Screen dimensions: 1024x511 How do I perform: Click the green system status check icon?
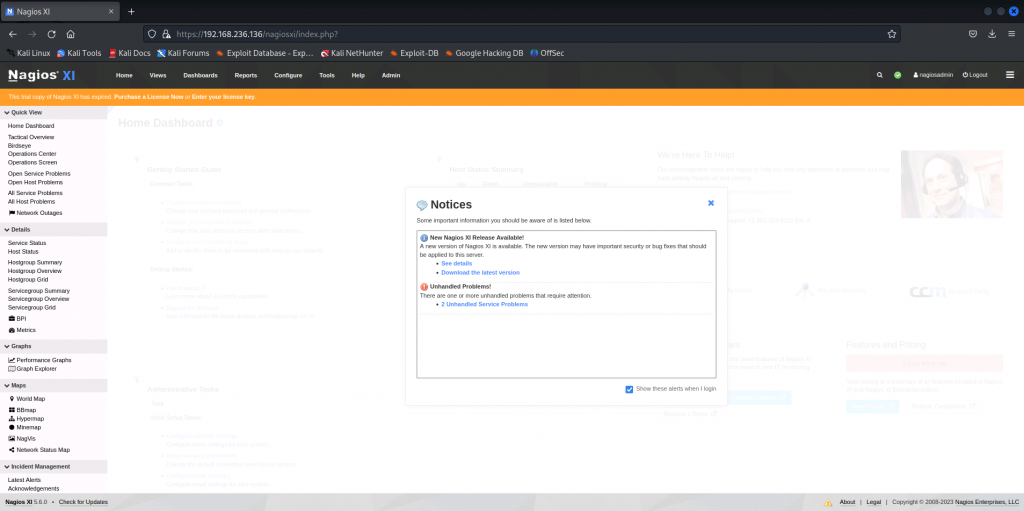coord(898,75)
